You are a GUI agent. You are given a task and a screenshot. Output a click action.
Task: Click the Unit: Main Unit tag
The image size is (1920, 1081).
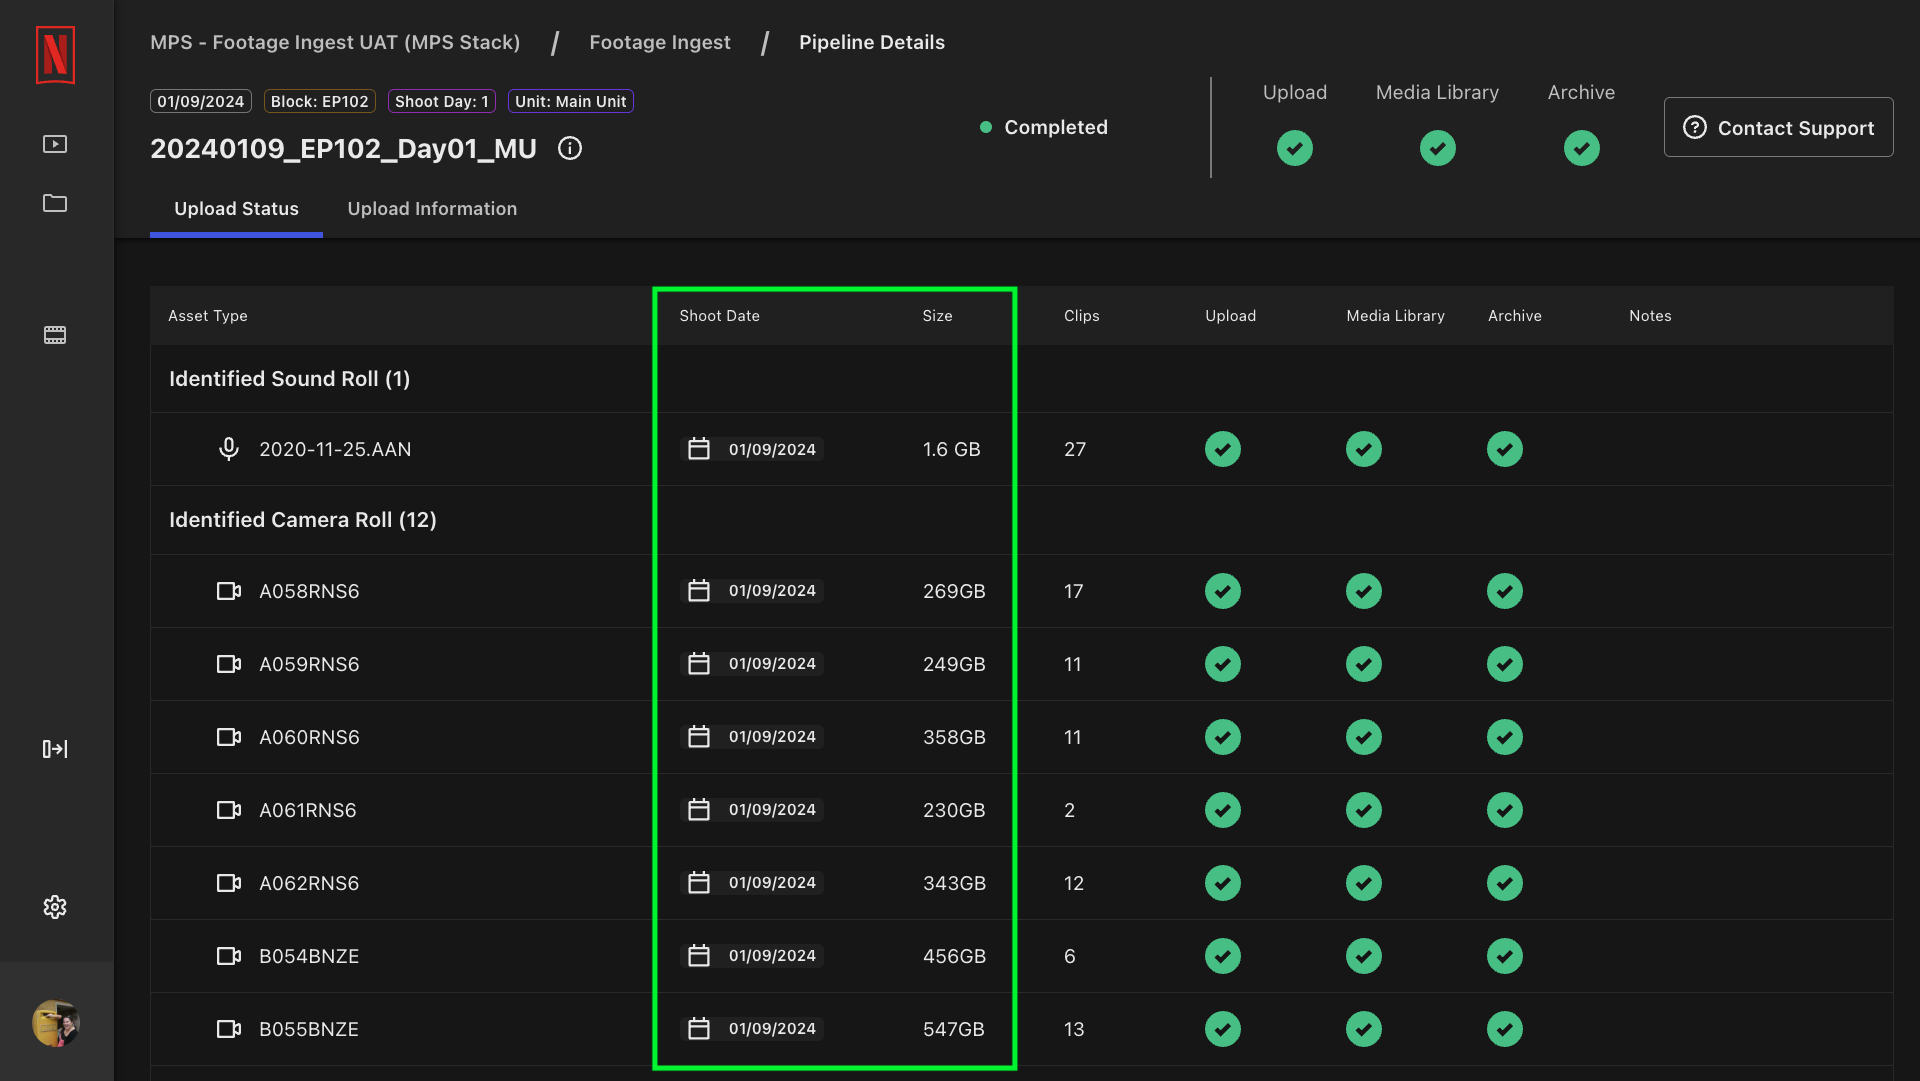pyautogui.click(x=571, y=101)
